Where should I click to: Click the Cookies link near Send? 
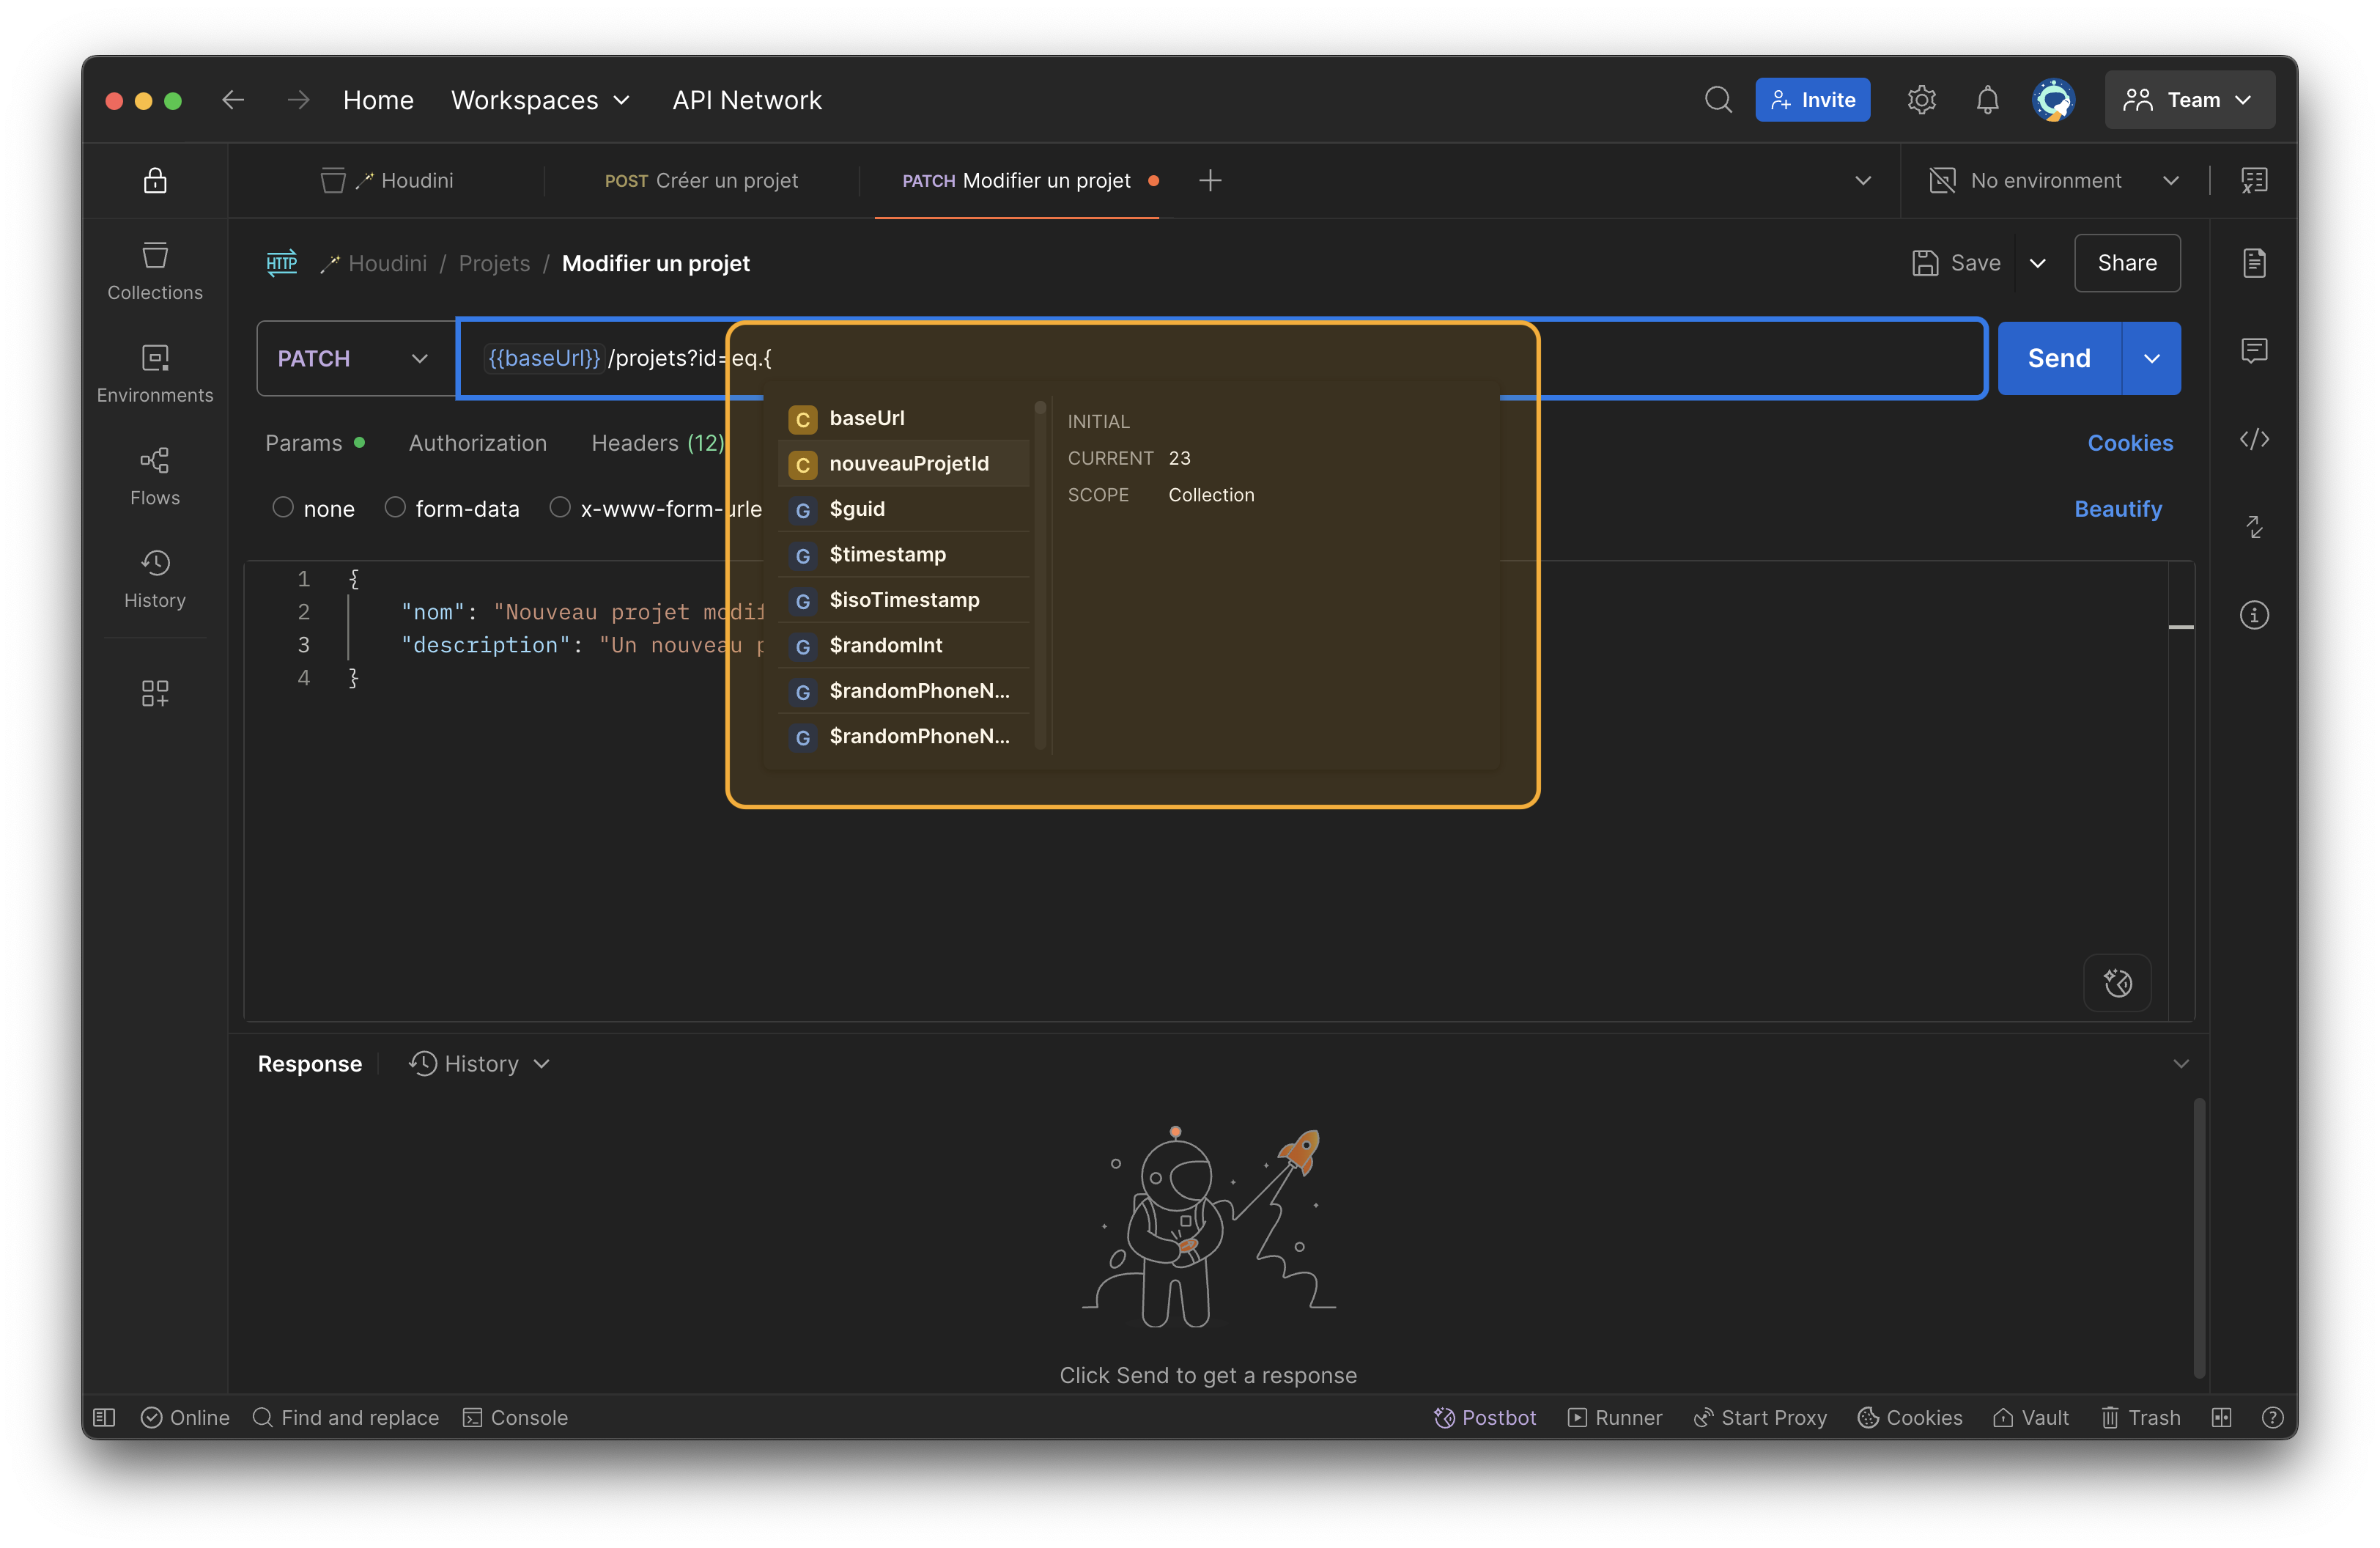(2129, 442)
